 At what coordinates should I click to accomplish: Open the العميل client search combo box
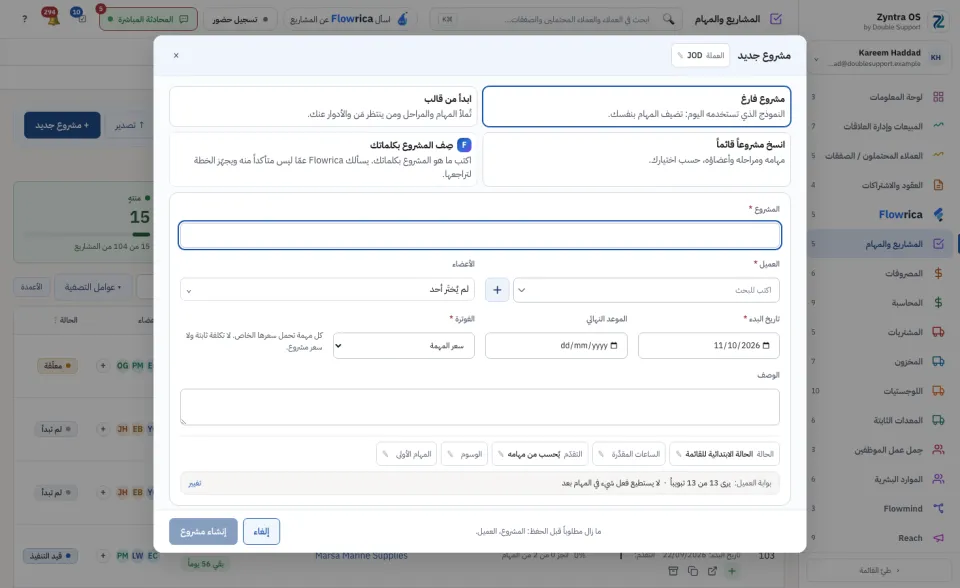pos(646,290)
